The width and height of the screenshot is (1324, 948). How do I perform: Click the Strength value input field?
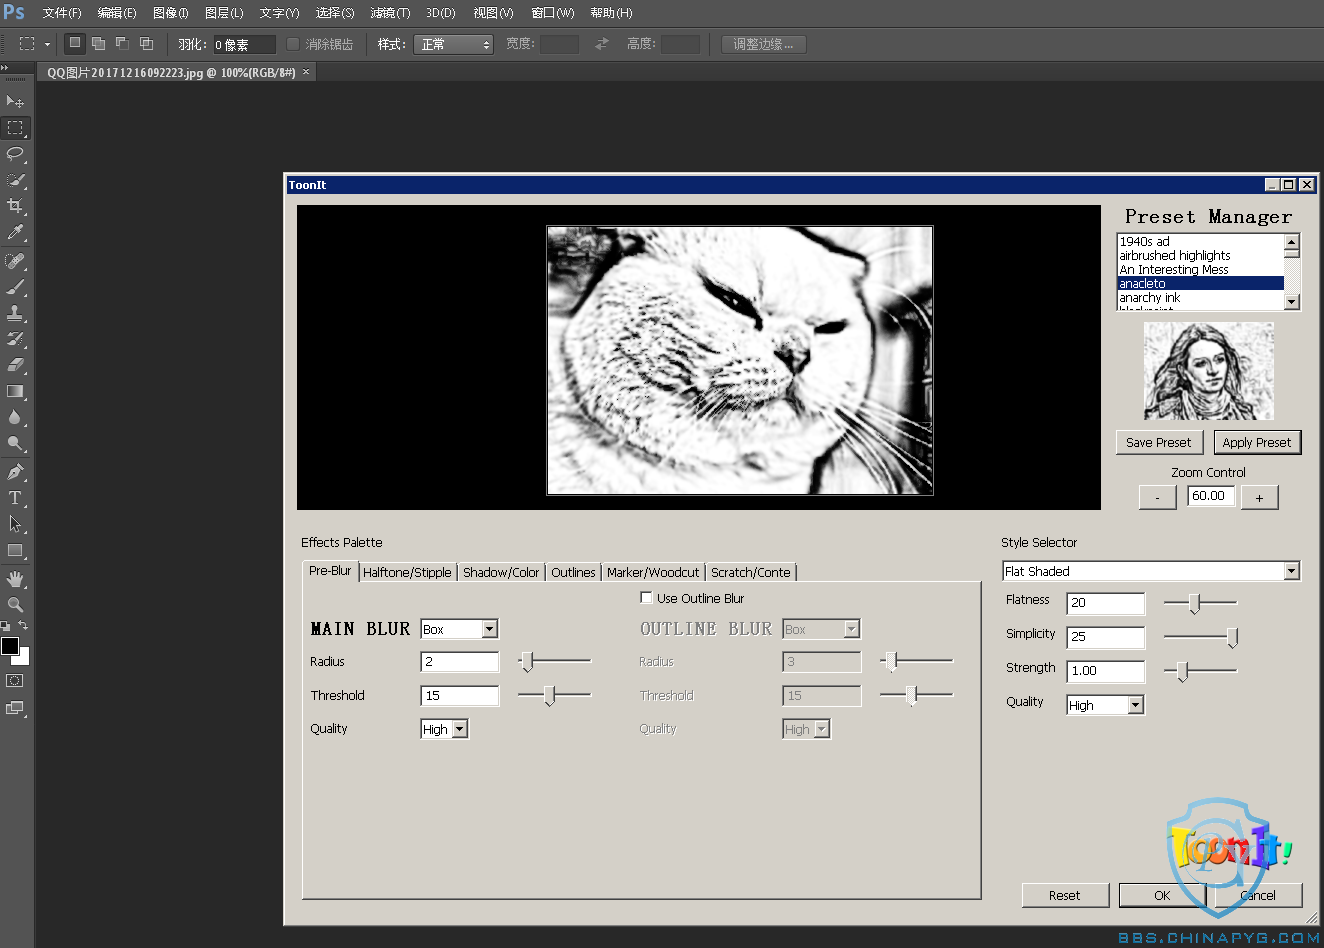click(1105, 671)
